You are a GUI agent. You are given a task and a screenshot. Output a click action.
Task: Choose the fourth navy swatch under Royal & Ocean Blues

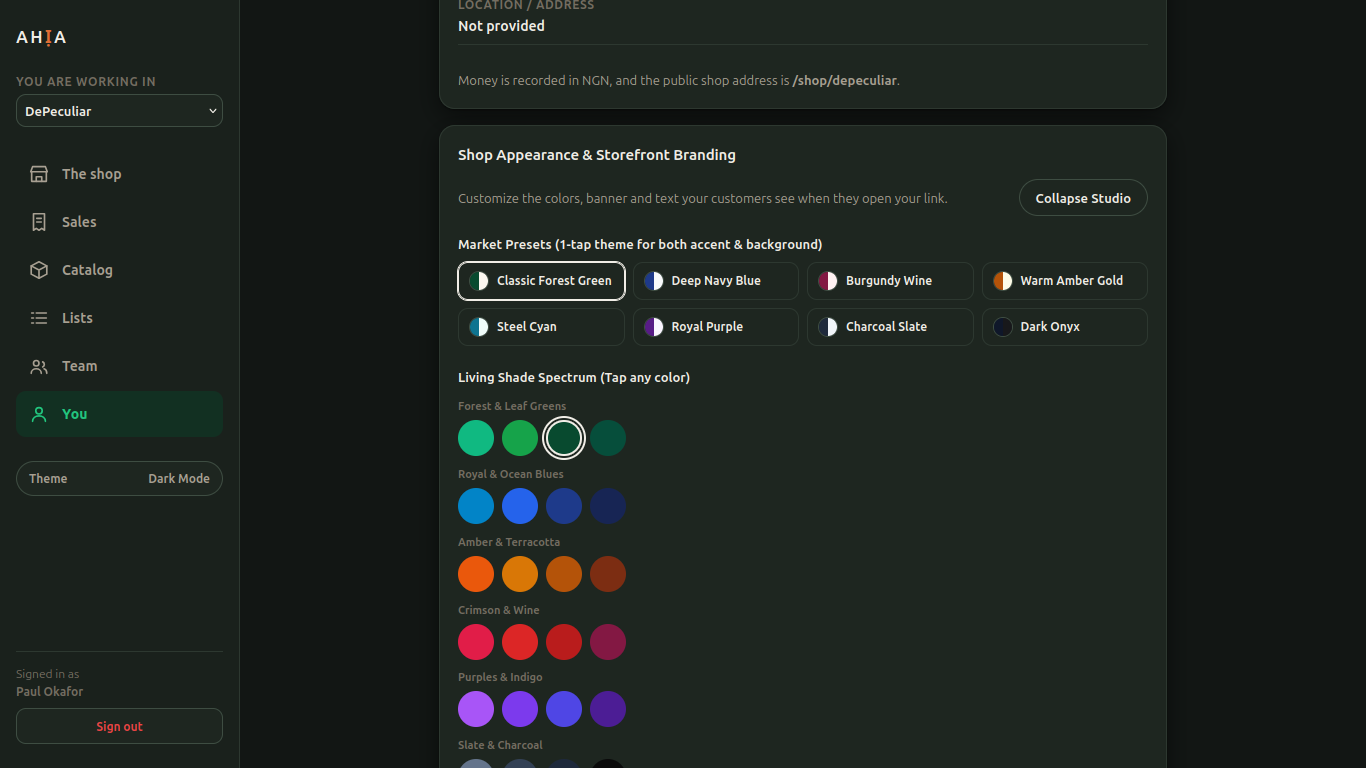click(608, 506)
